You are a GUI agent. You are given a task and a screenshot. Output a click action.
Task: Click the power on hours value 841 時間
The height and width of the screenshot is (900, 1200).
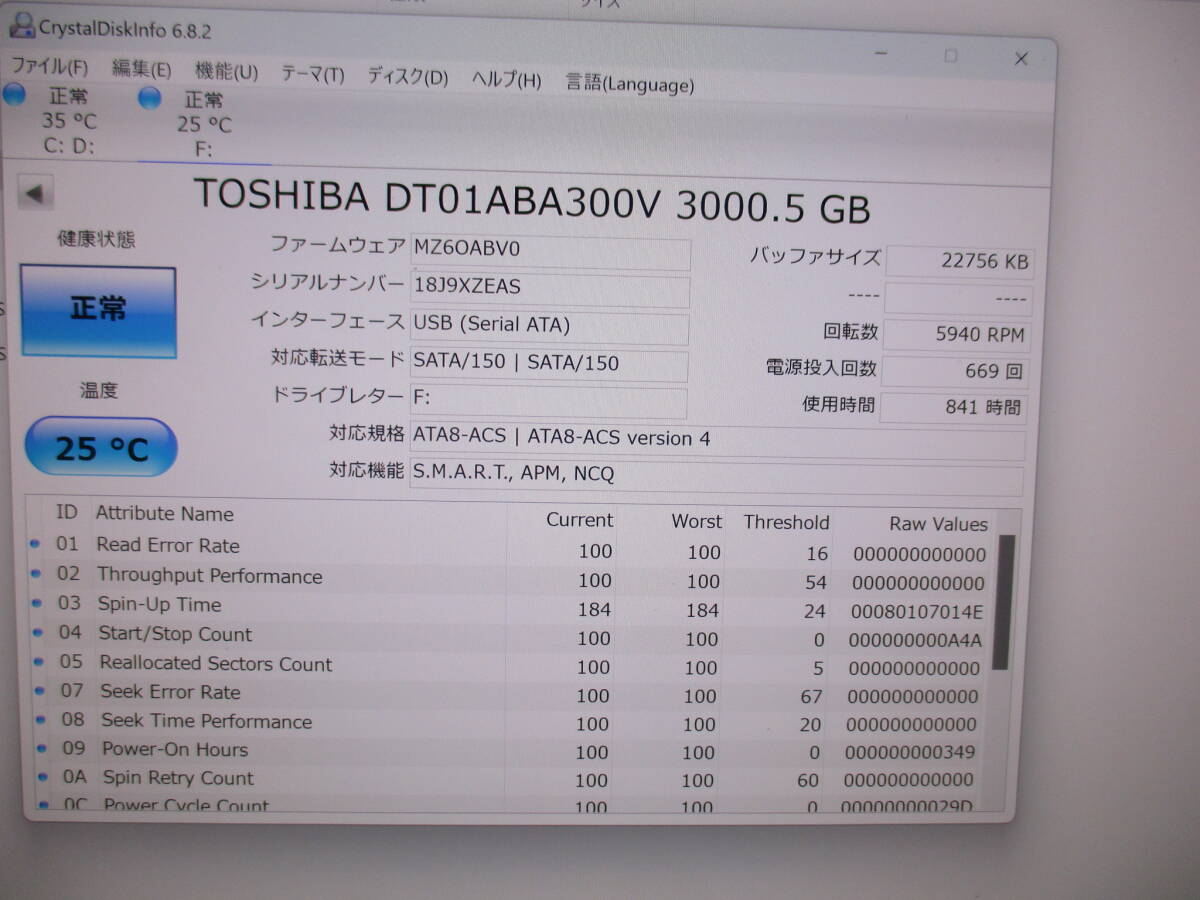pos(953,407)
